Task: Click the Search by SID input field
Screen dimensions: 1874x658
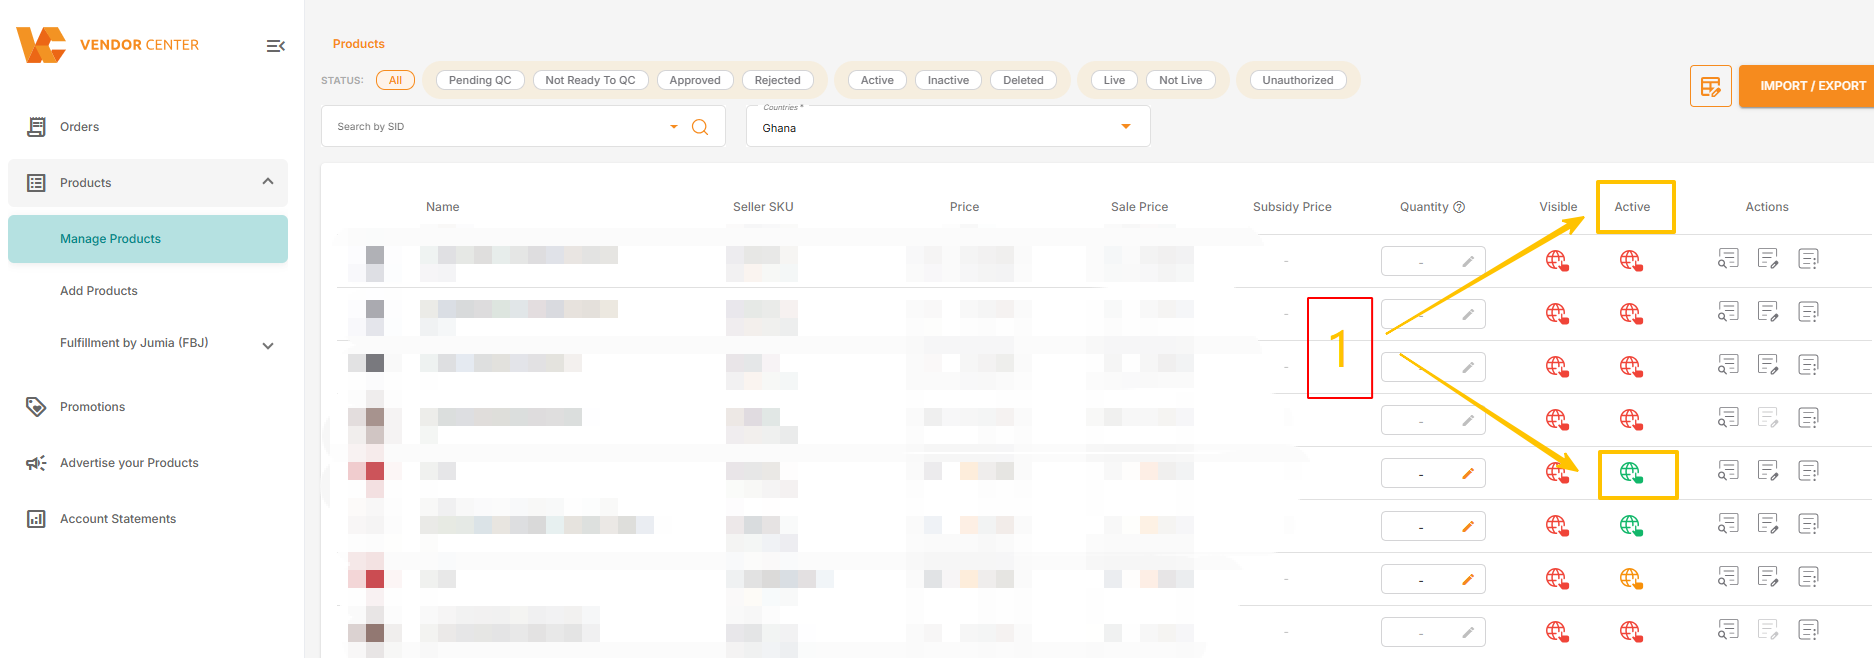Action: (497, 127)
